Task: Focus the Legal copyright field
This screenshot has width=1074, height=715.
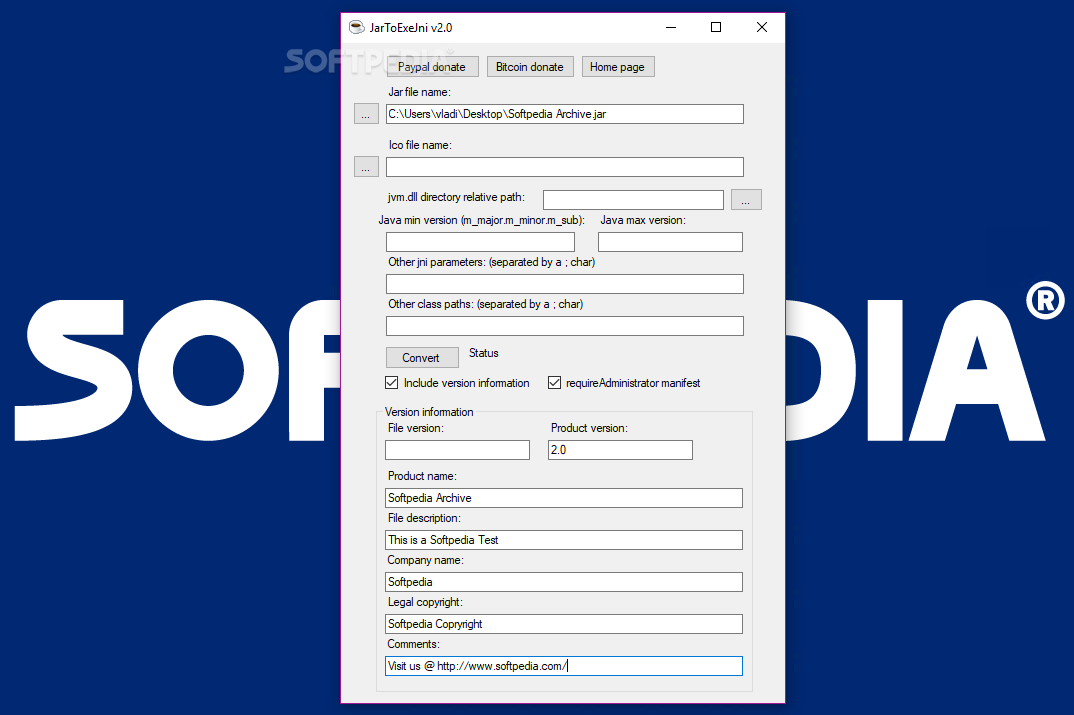Action: point(564,624)
